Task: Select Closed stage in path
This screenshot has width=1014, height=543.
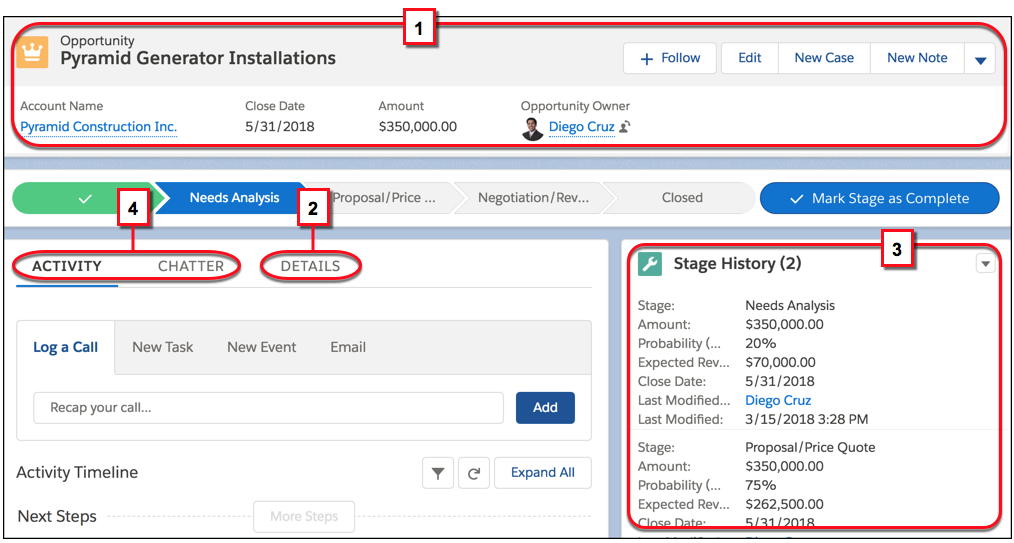Action: point(682,198)
